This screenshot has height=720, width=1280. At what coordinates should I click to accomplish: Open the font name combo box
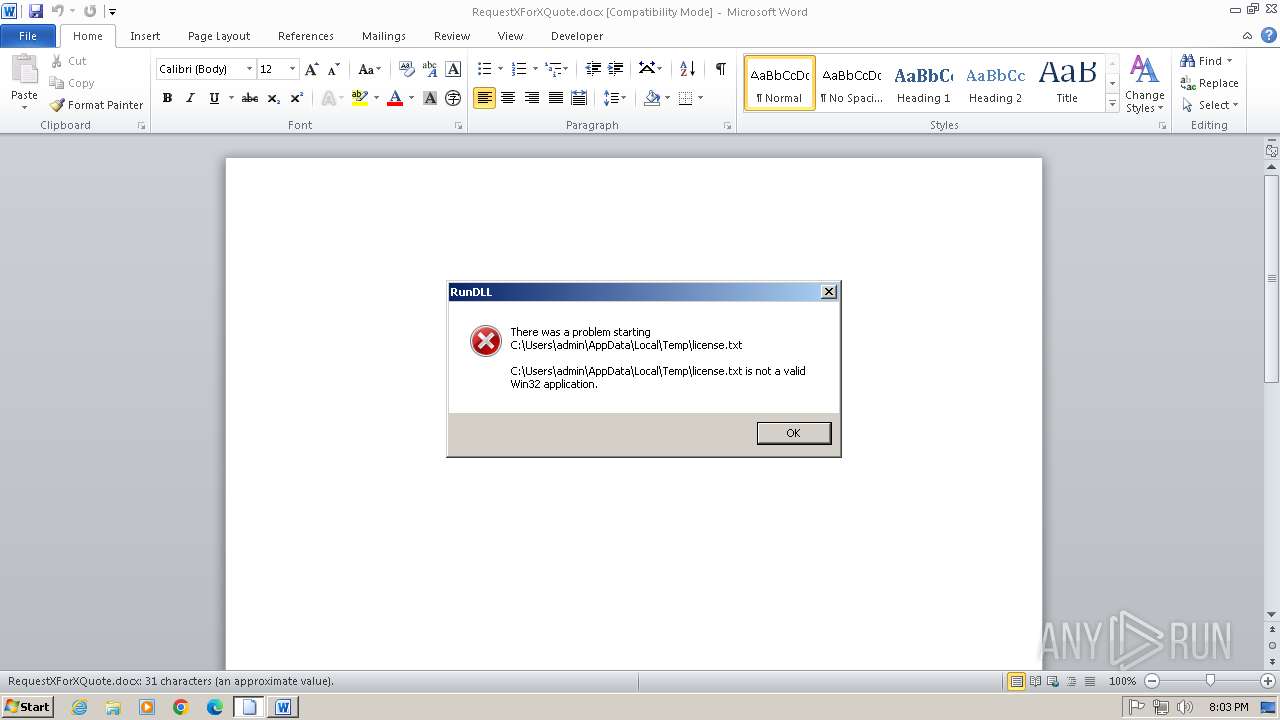coord(205,69)
